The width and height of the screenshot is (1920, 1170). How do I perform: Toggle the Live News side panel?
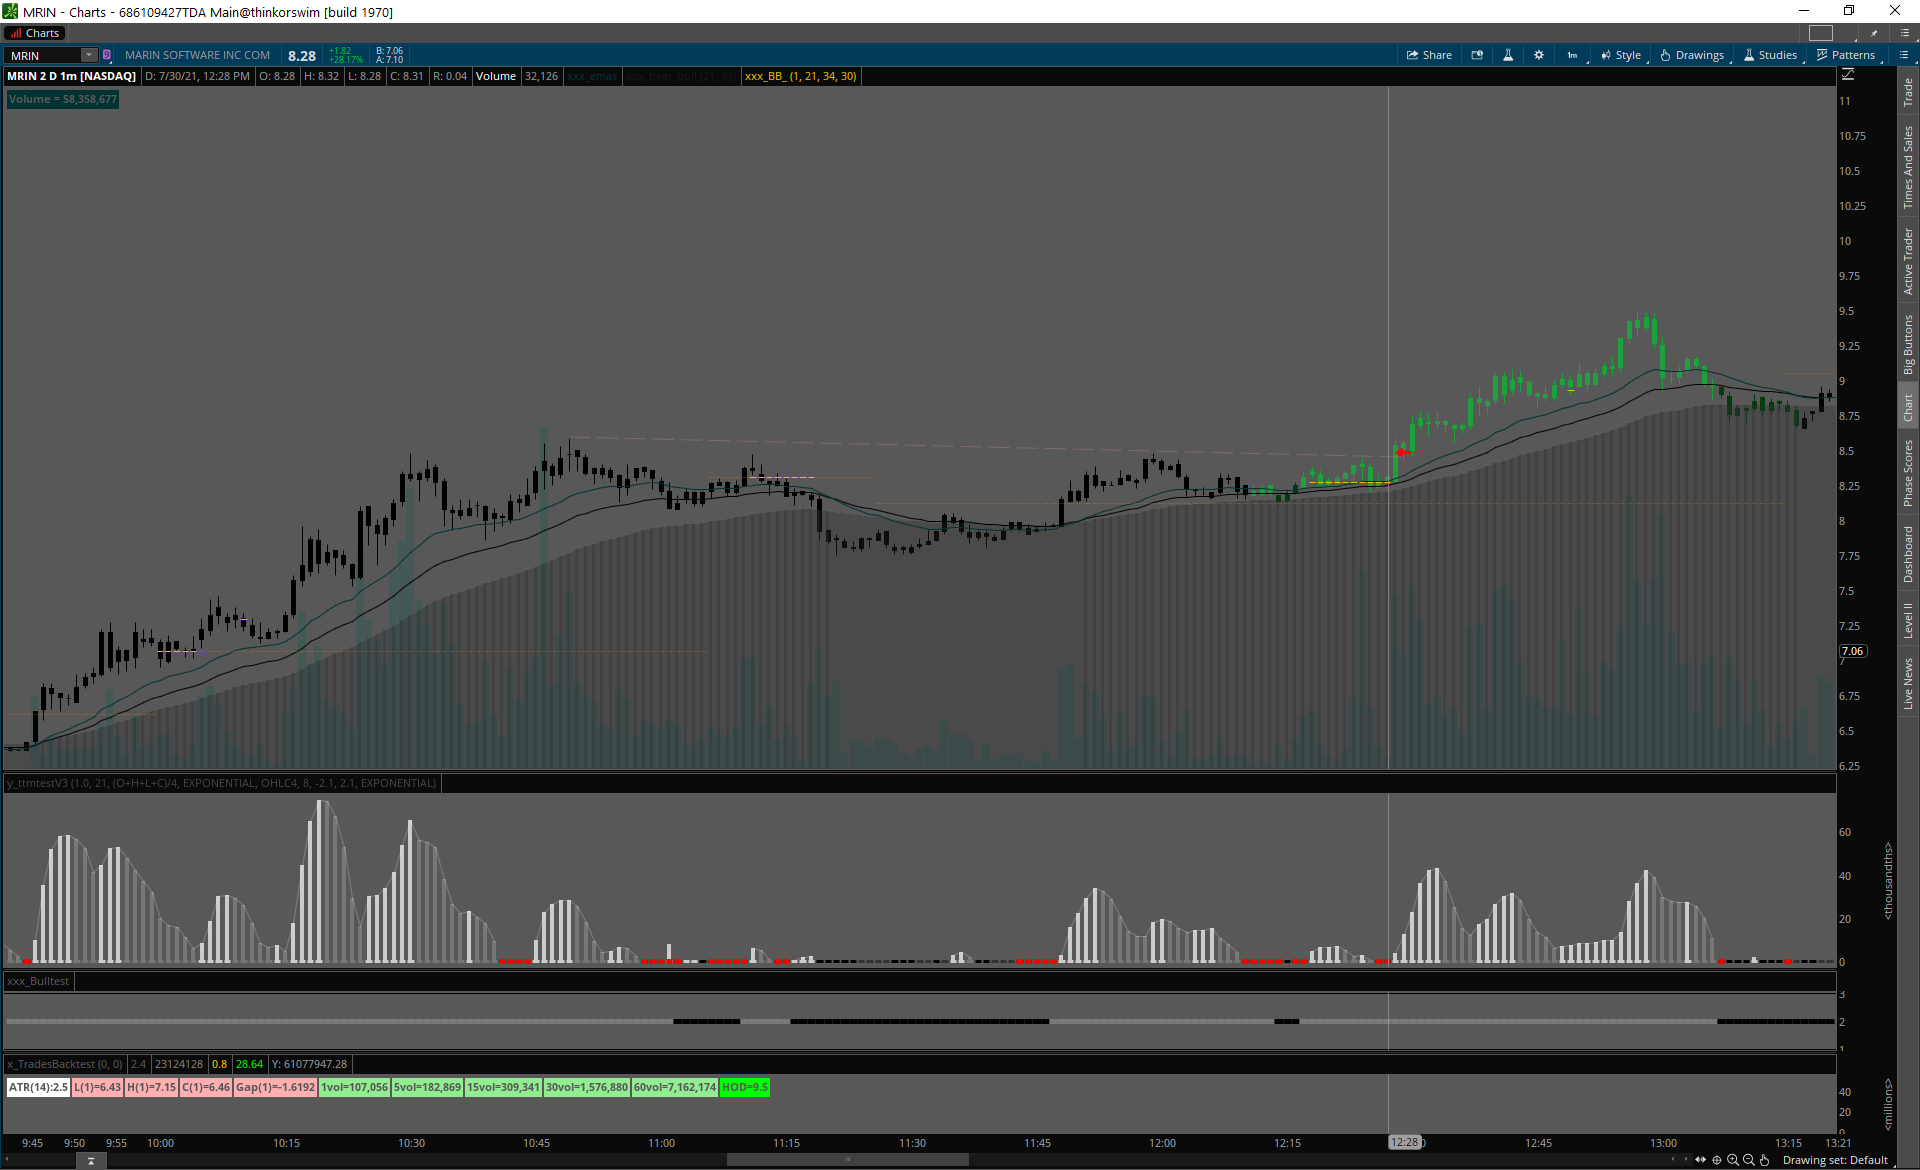(1908, 684)
